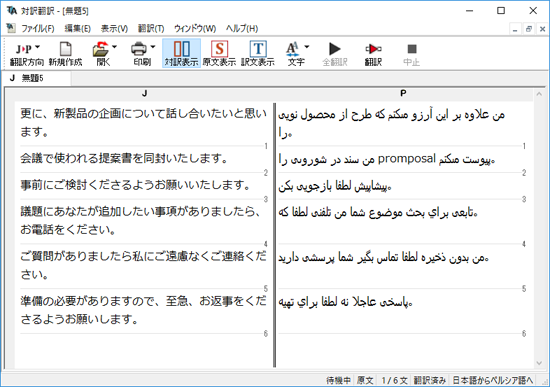
Task: Click sentence 事前にご検討くださるよう
Action: click(x=135, y=185)
